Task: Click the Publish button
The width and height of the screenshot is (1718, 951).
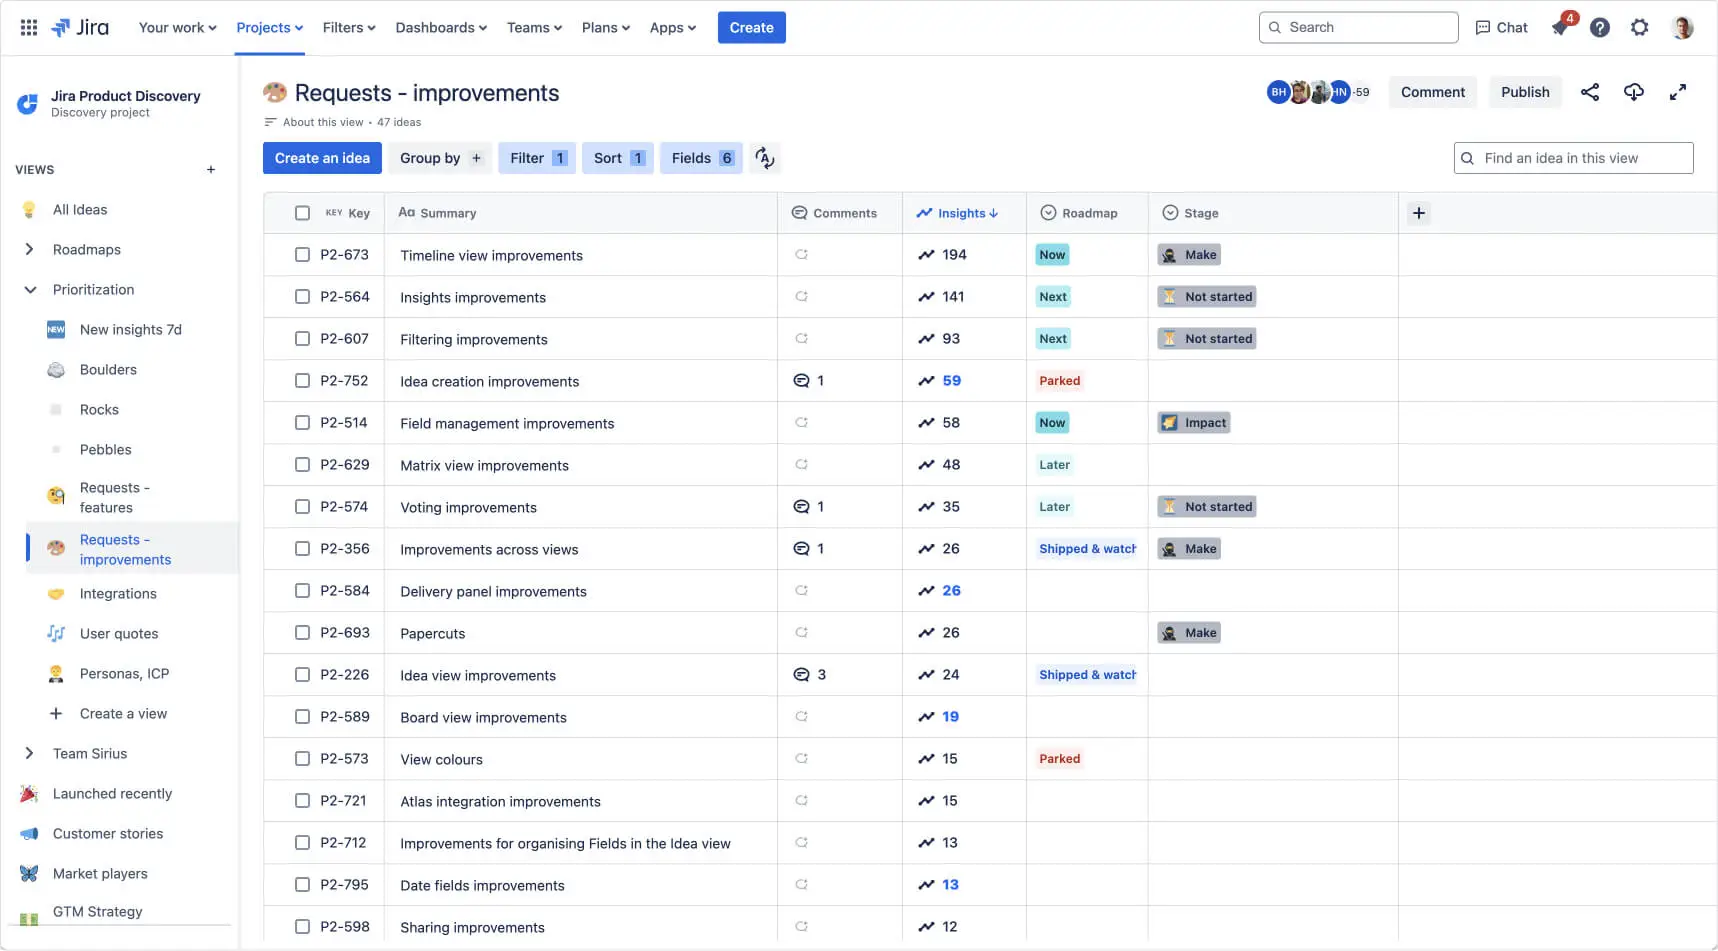Action: [x=1525, y=92]
